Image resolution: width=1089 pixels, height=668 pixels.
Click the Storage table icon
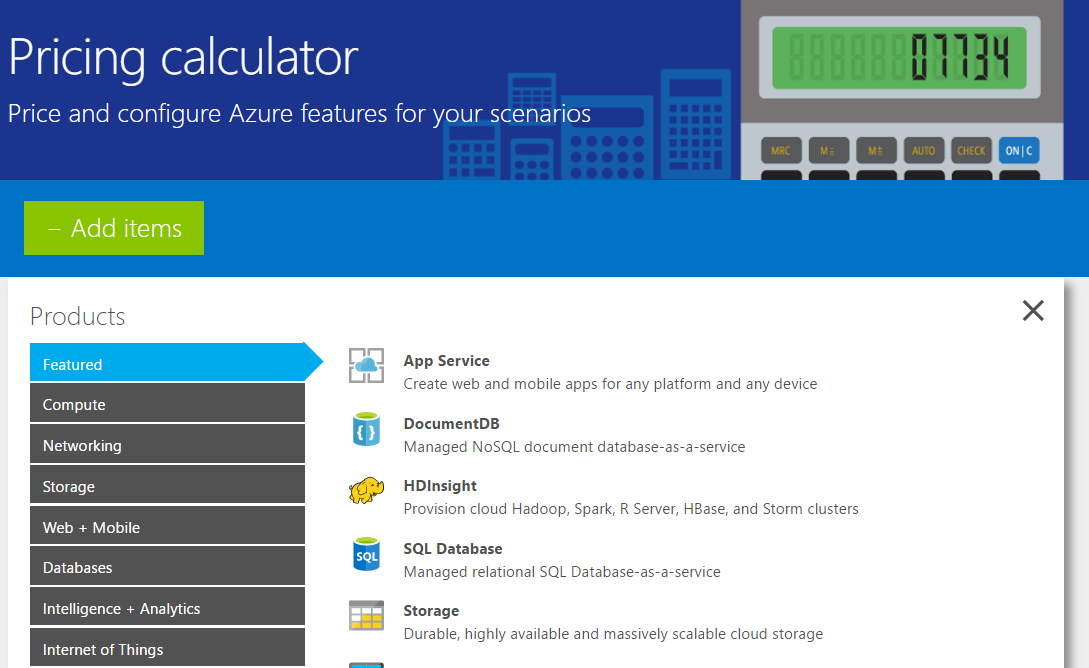[x=366, y=615]
